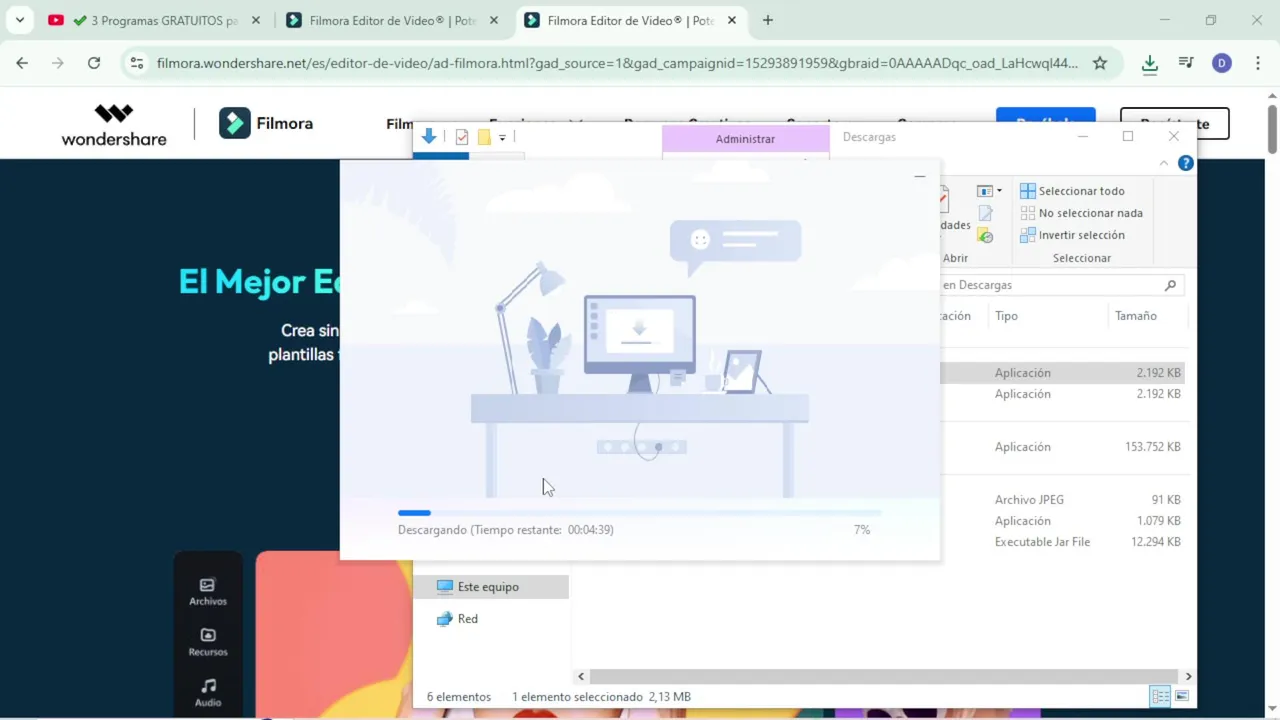Image resolution: width=1280 pixels, height=720 pixels.
Task: Open the Wondershare logo link
Action: [114, 124]
